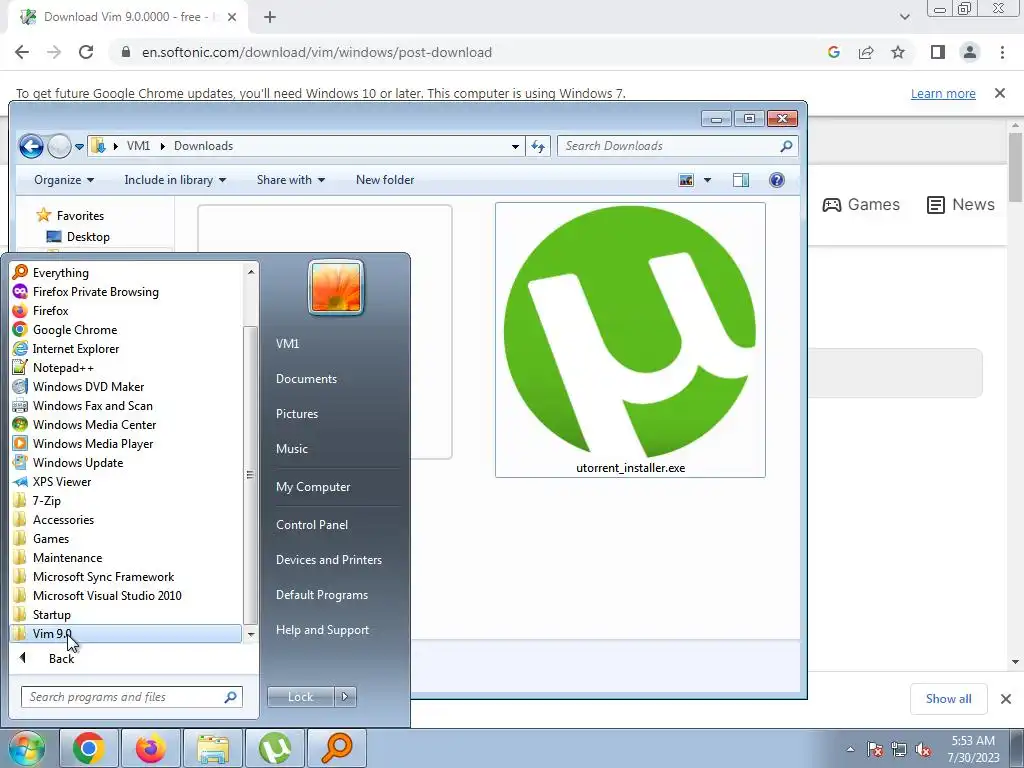The width and height of the screenshot is (1024, 768).
Task: Click Learn more on the Chrome update notice
Action: click(943, 93)
